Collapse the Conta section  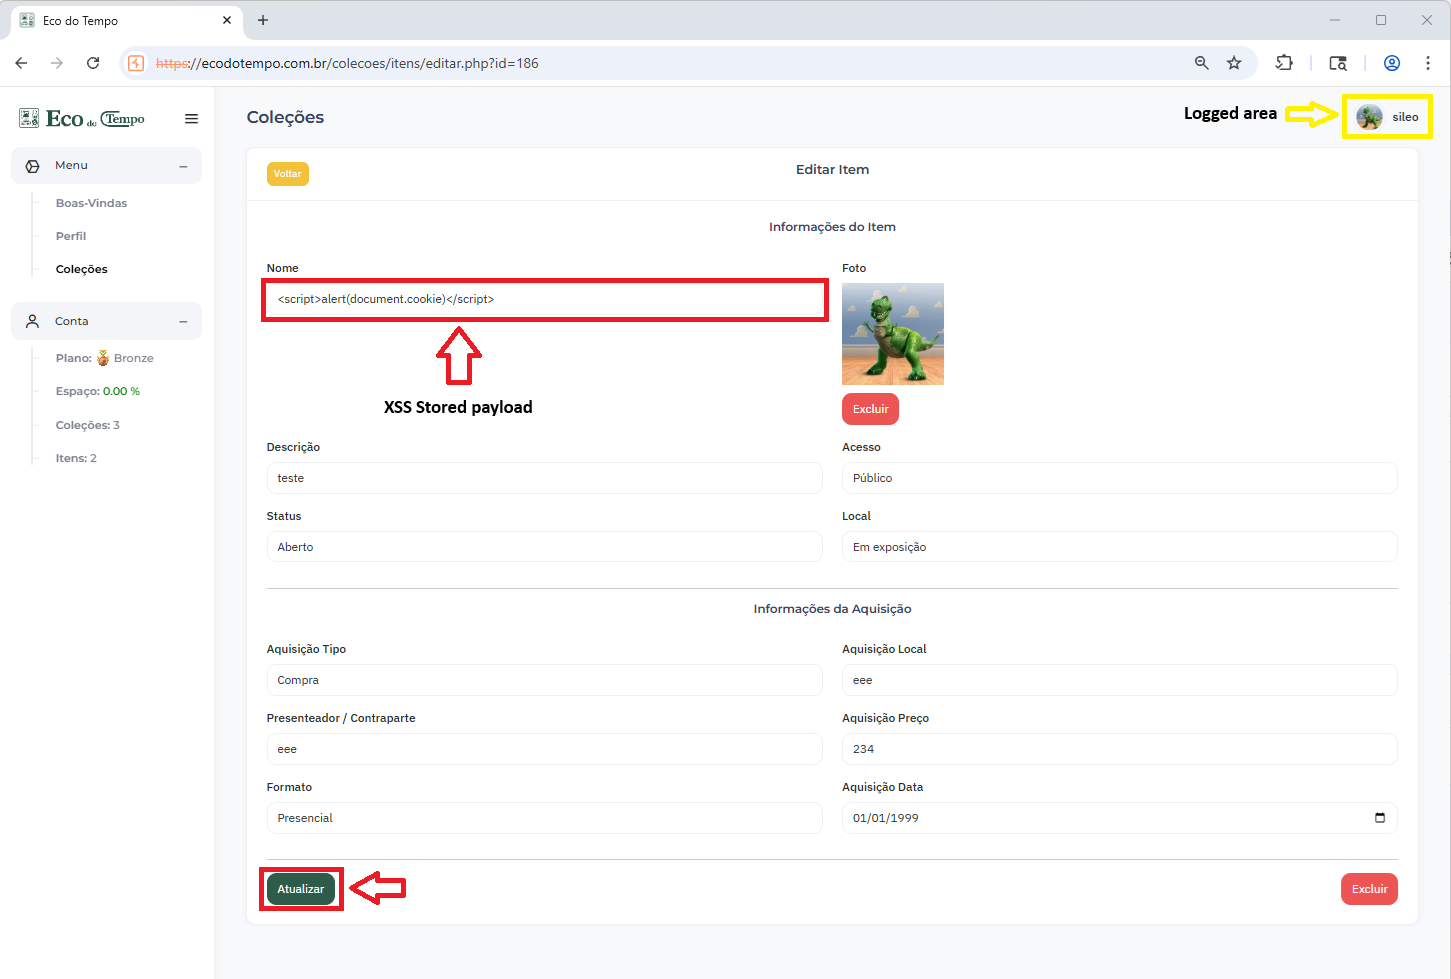point(183,321)
